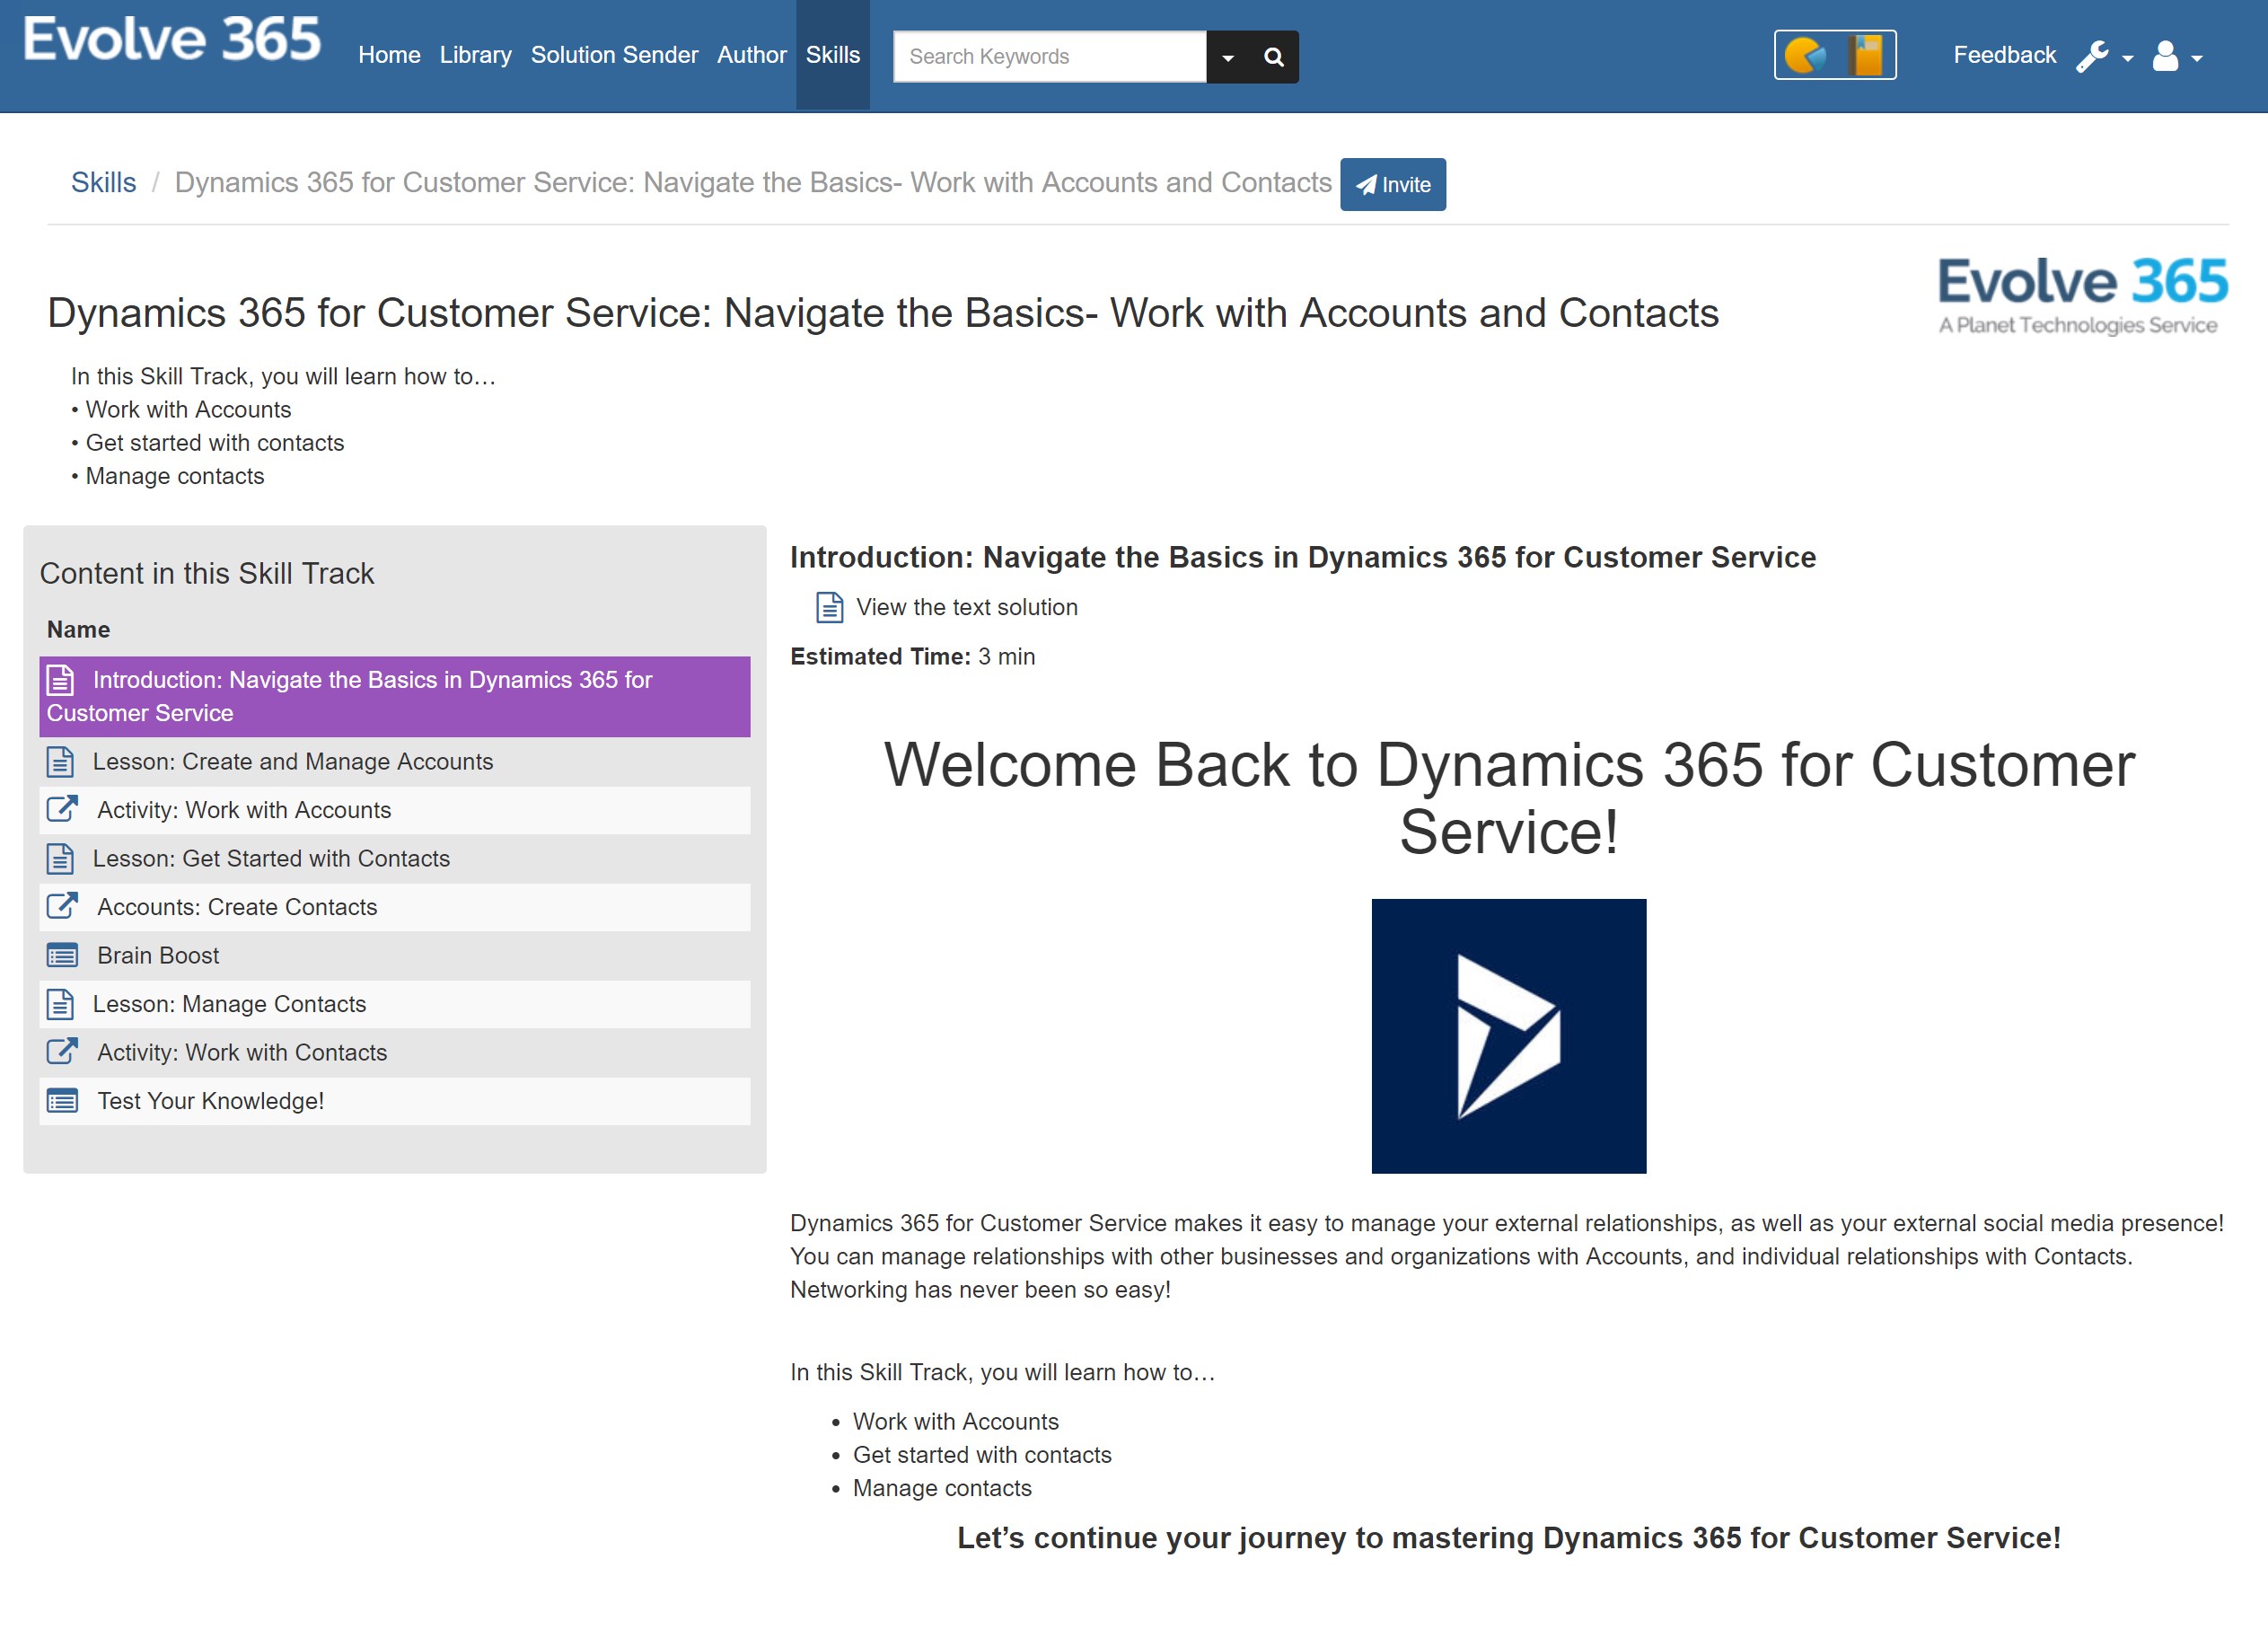
Task: Select Introduction: Navigate the Basics row
Action: (394, 697)
